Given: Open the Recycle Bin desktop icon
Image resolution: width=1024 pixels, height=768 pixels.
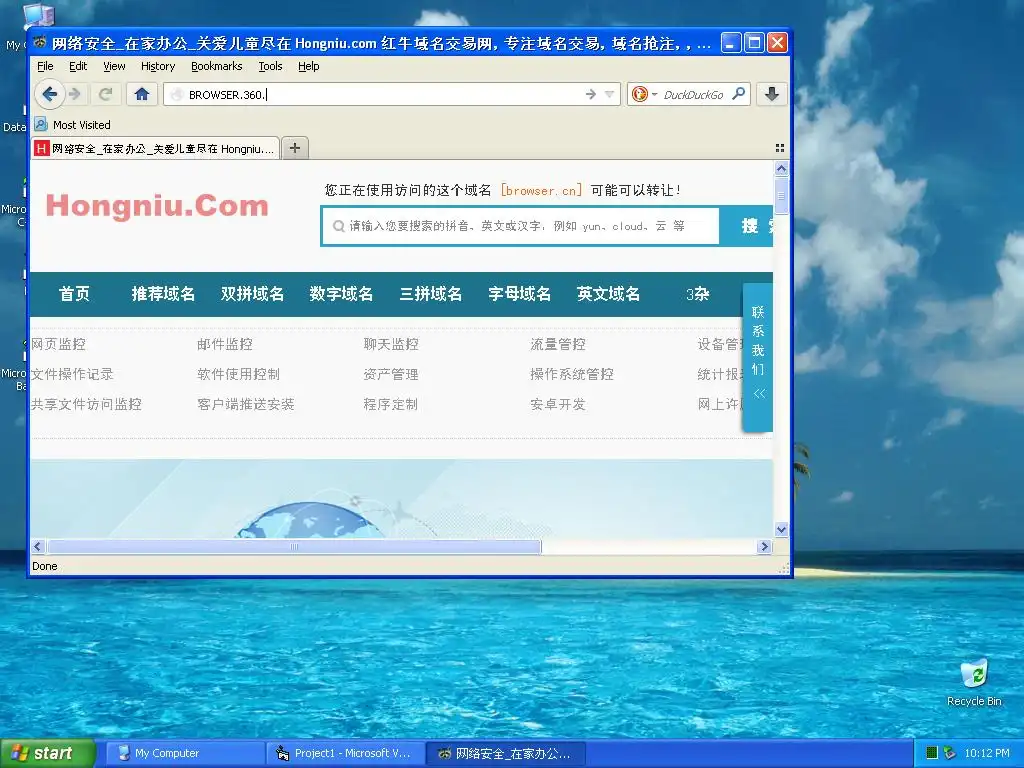Looking at the screenshot, I should (x=974, y=683).
